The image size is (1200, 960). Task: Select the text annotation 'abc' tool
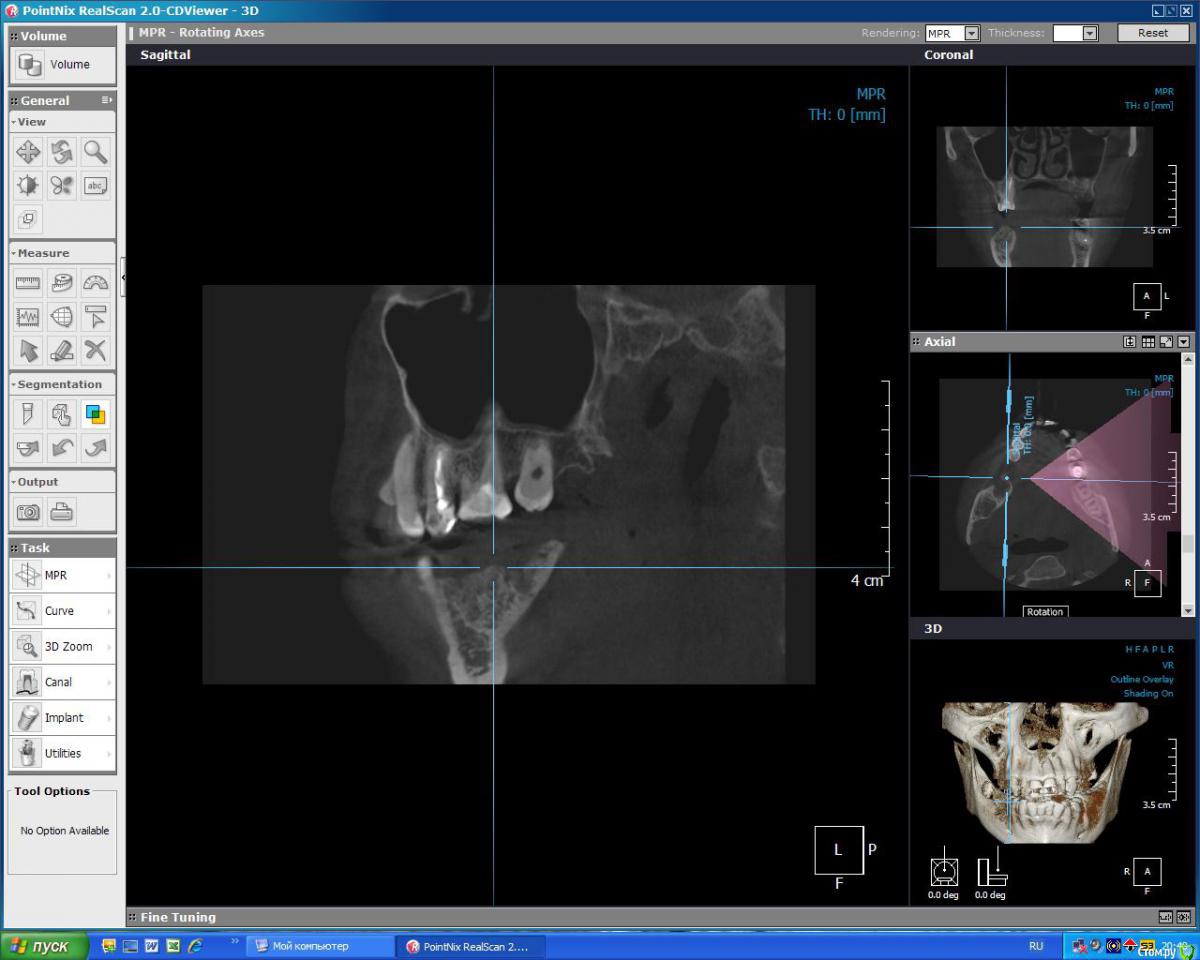(x=95, y=186)
